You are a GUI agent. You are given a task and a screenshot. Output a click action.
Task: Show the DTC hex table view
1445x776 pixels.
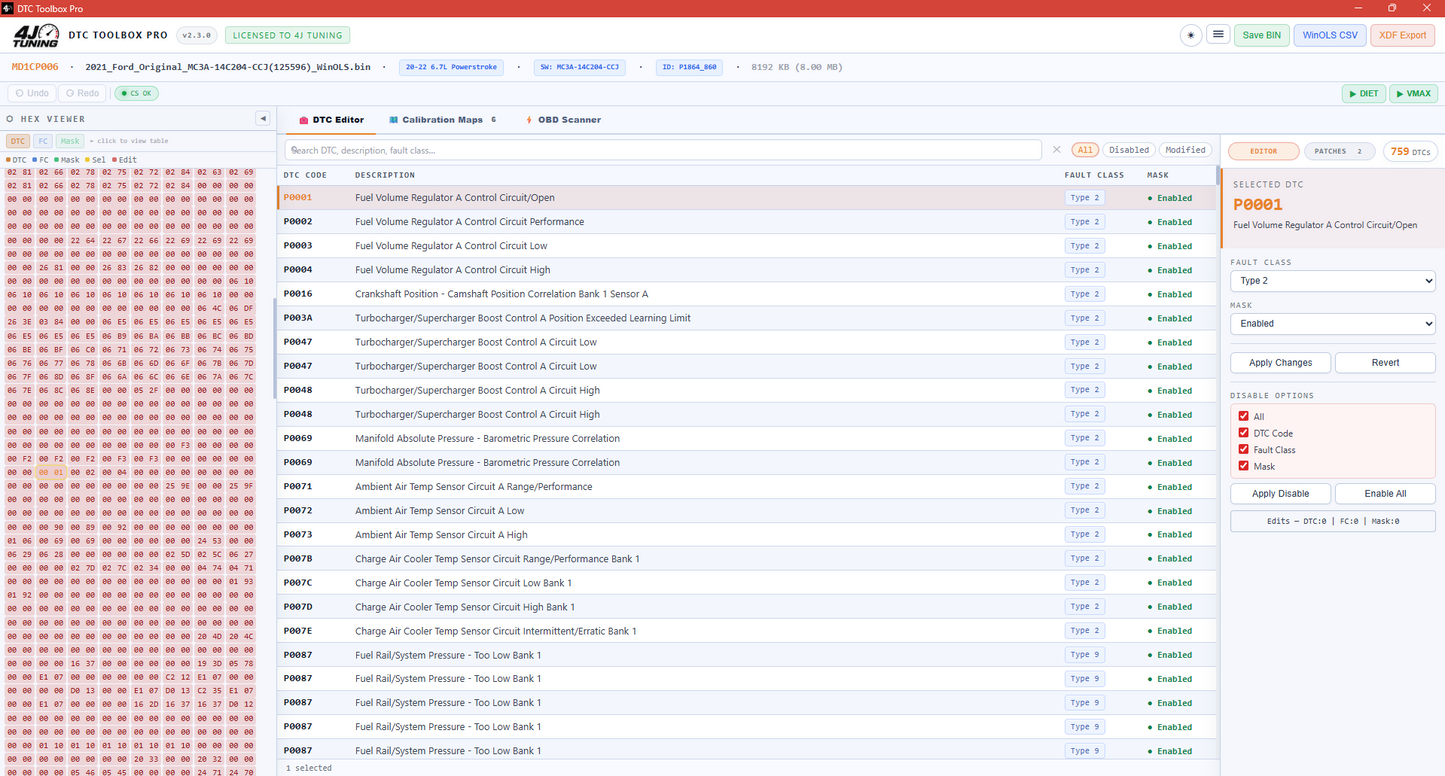point(18,141)
